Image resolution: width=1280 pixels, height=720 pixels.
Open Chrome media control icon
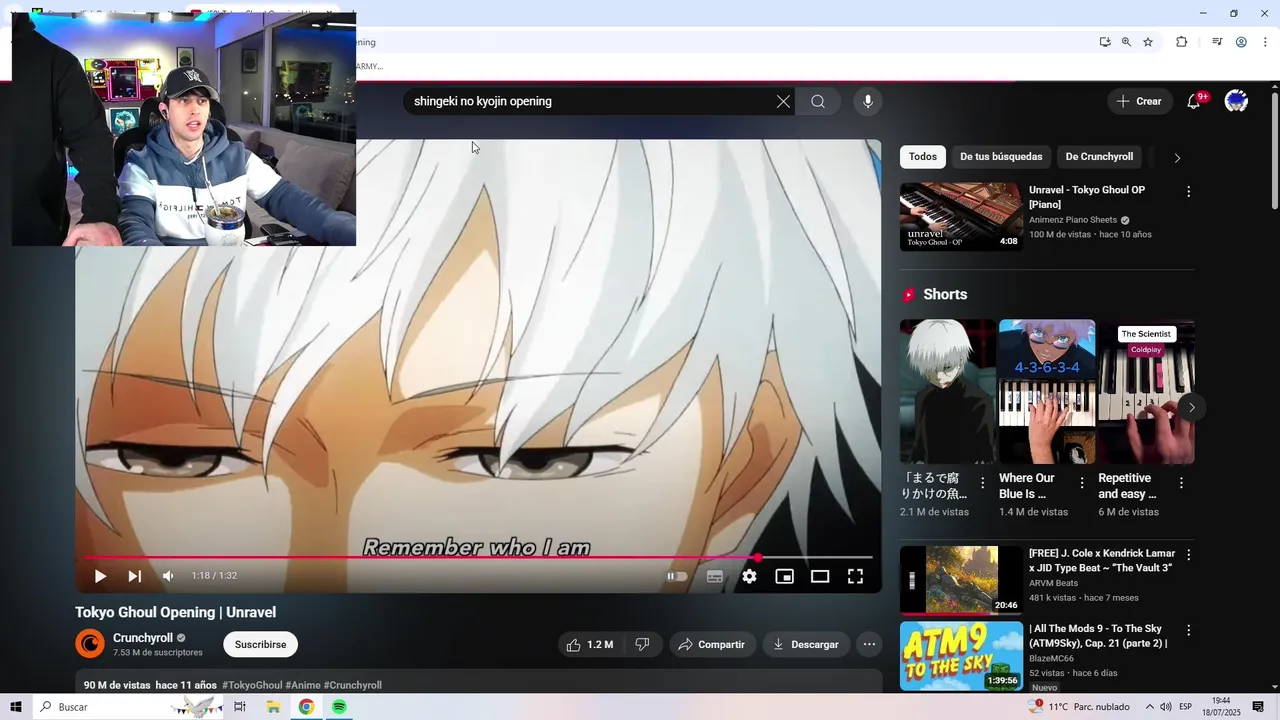pyautogui.click(x=1217, y=42)
